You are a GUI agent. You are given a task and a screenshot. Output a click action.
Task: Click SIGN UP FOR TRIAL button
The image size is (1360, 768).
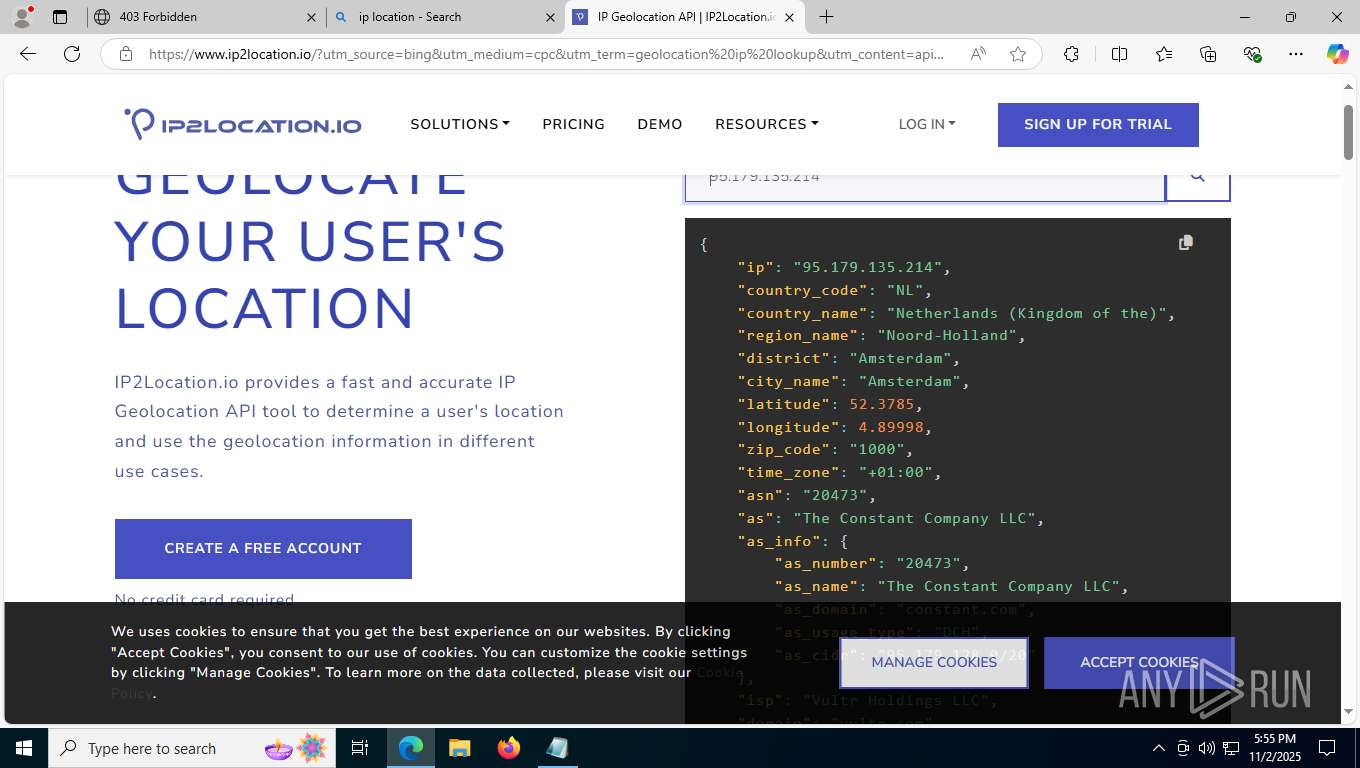pyautogui.click(x=1098, y=125)
